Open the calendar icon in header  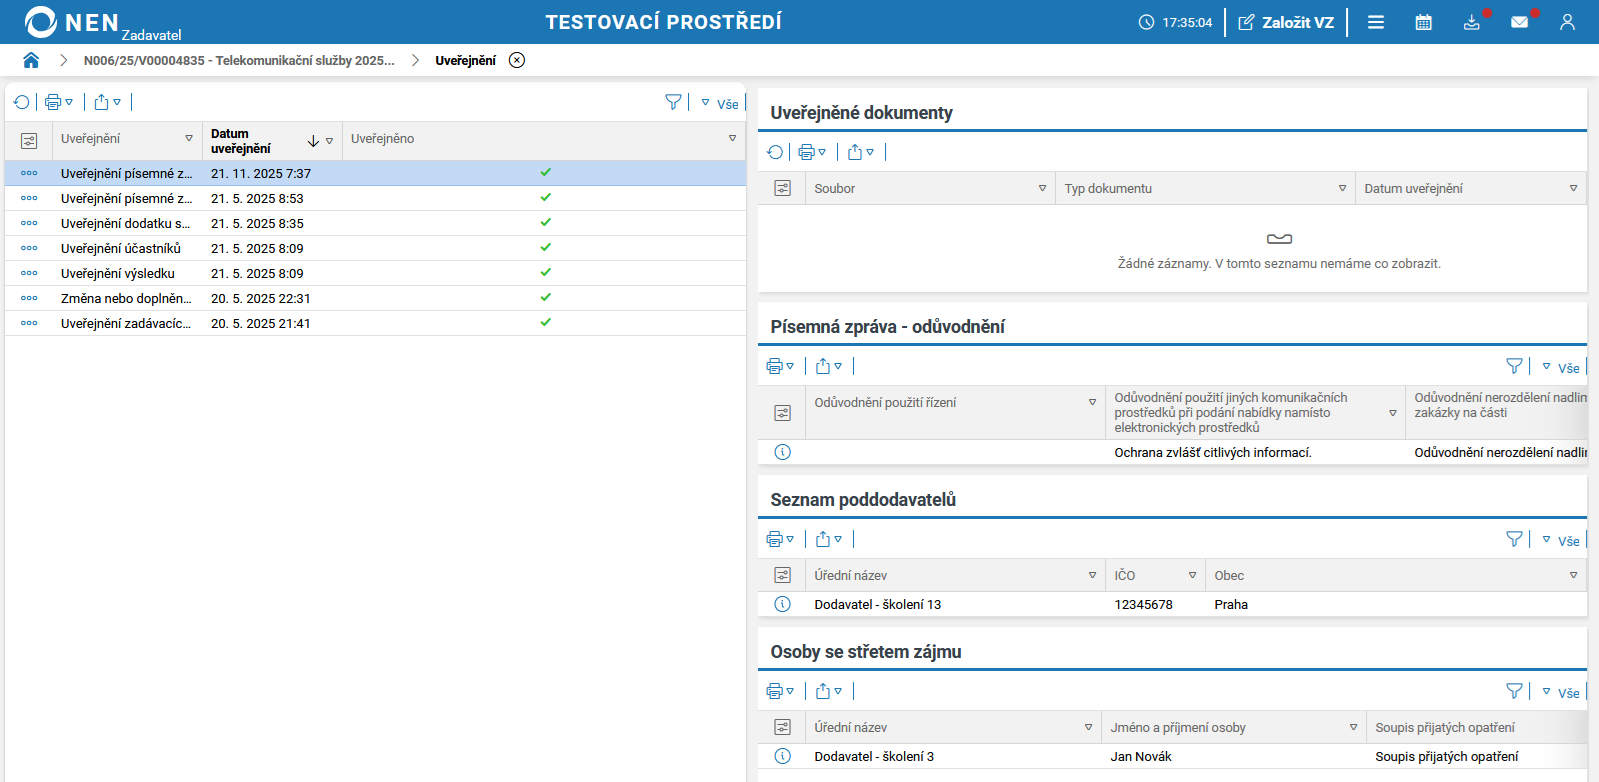click(x=1423, y=22)
